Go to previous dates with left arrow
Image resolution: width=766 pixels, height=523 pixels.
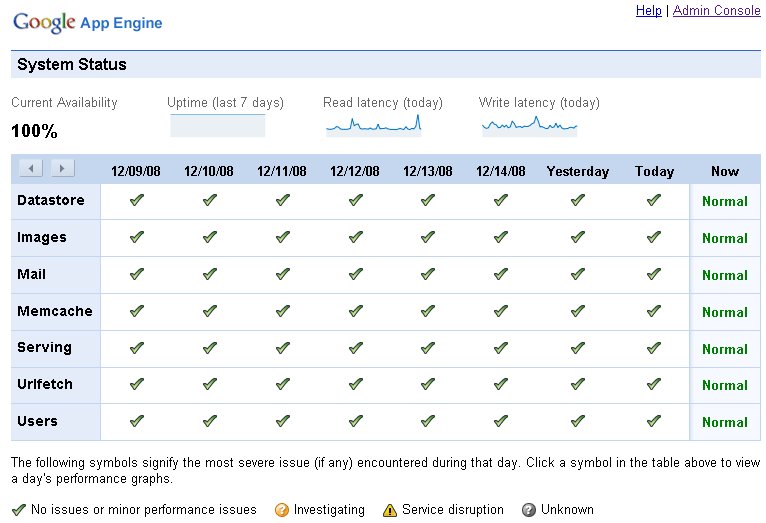[x=30, y=168]
